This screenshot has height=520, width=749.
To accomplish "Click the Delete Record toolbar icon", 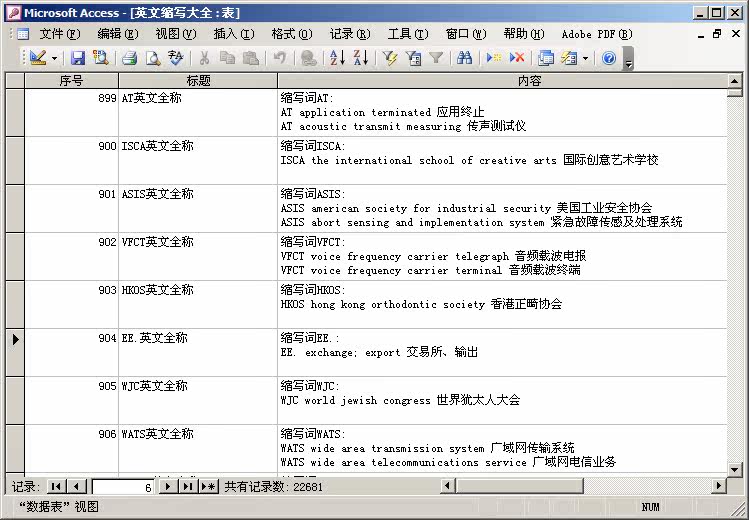I will (517, 58).
